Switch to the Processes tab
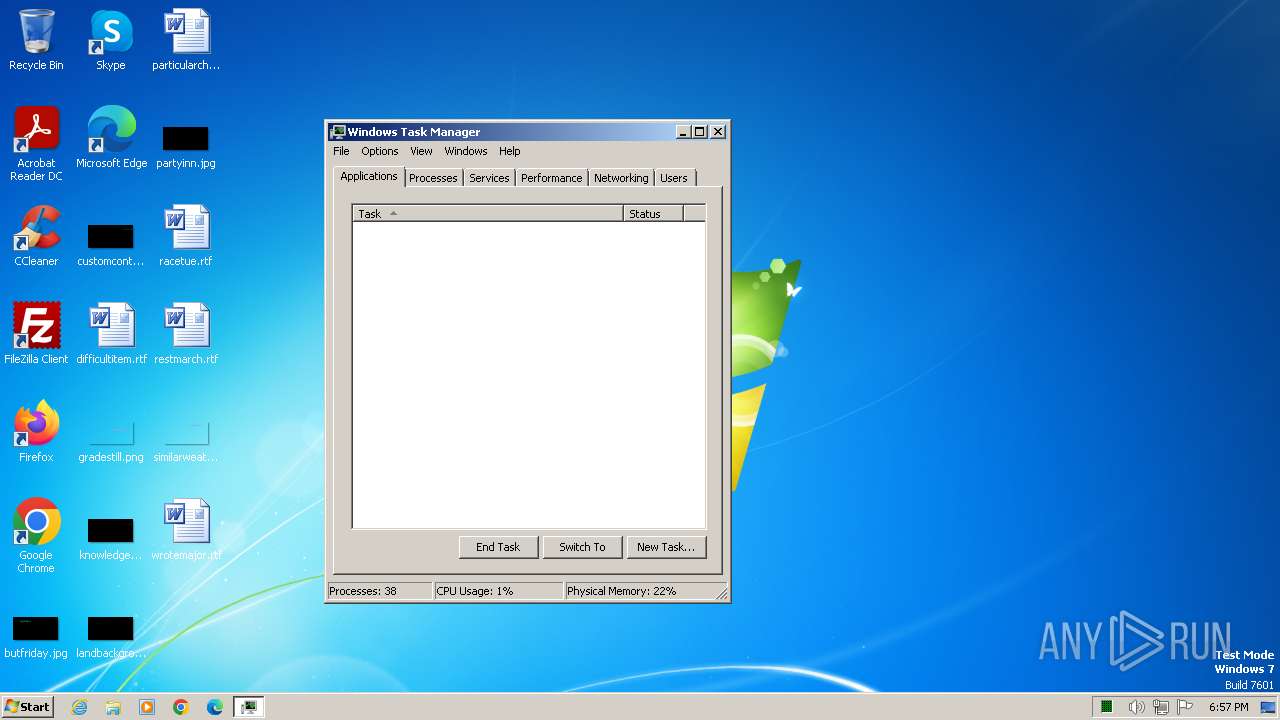This screenshot has height=720, width=1280. pos(433,178)
